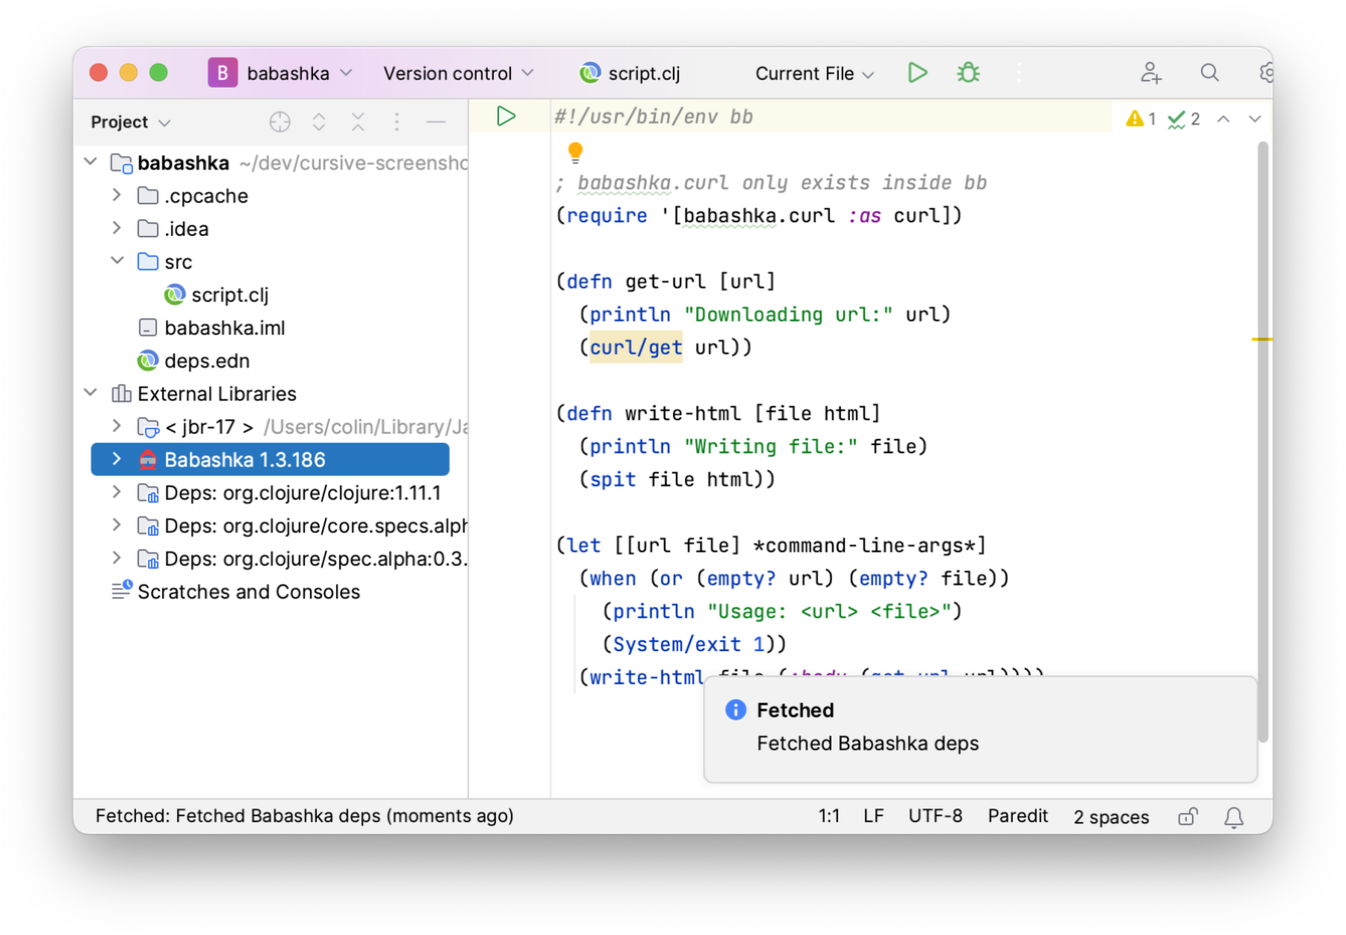Open notifications bell in status bar

point(1234,817)
